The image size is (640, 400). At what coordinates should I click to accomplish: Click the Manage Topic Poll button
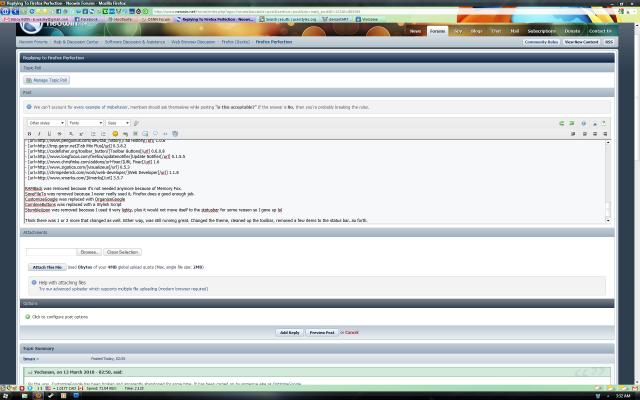(47, 80)
